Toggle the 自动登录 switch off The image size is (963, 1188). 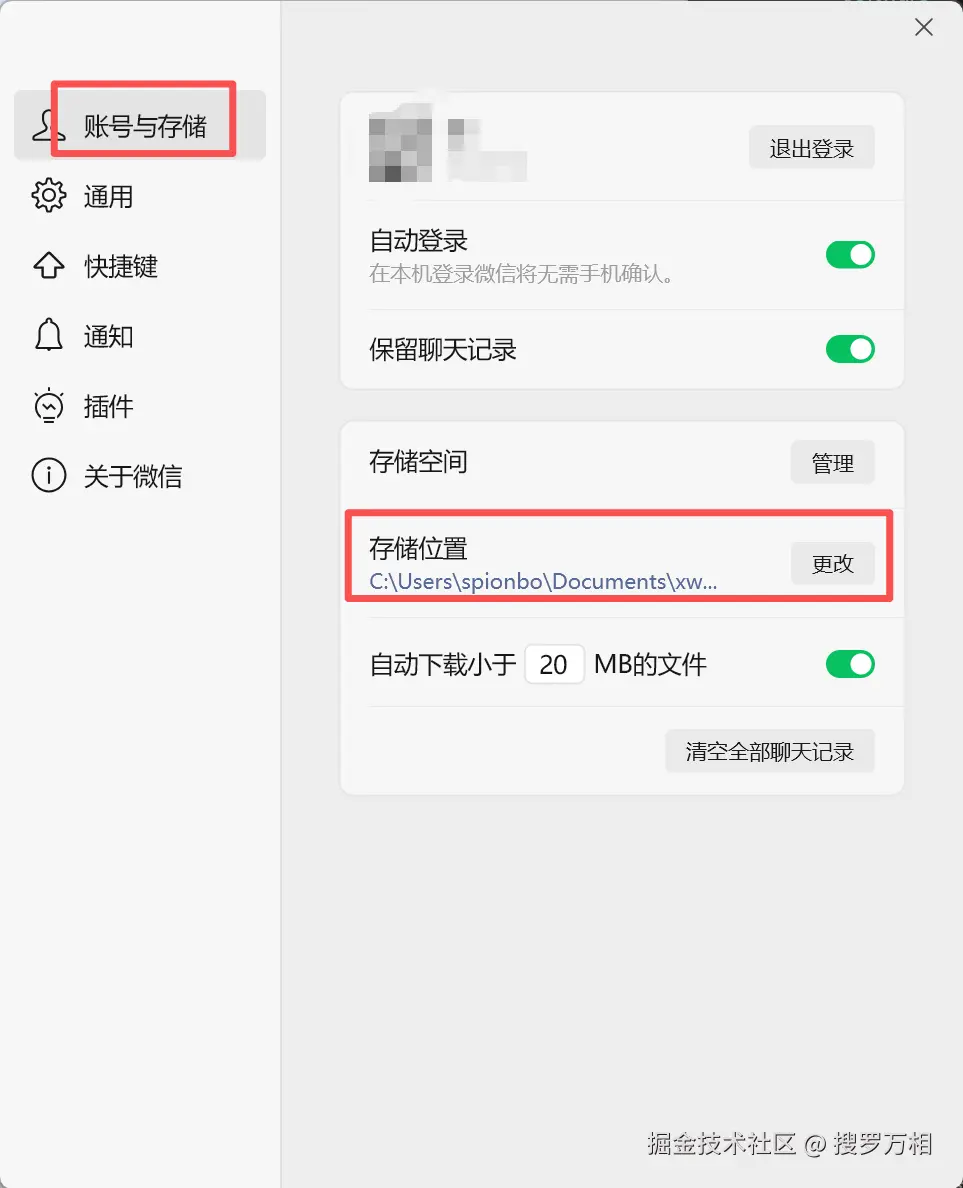[850, 255]
